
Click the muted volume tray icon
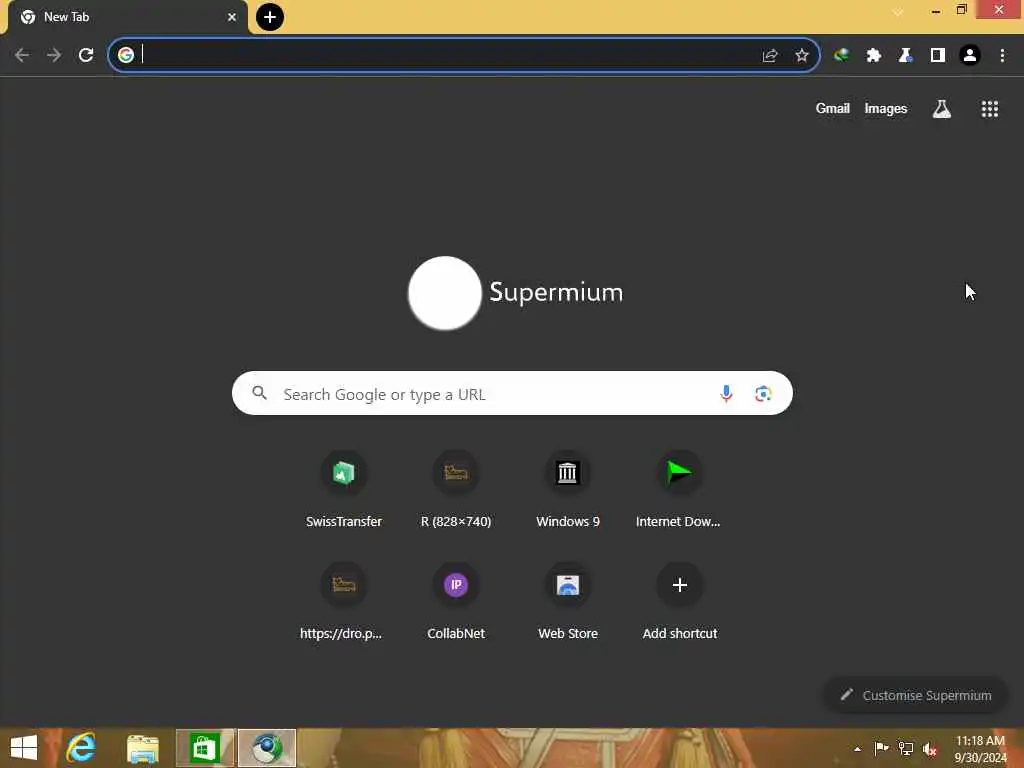pos(930,749)
